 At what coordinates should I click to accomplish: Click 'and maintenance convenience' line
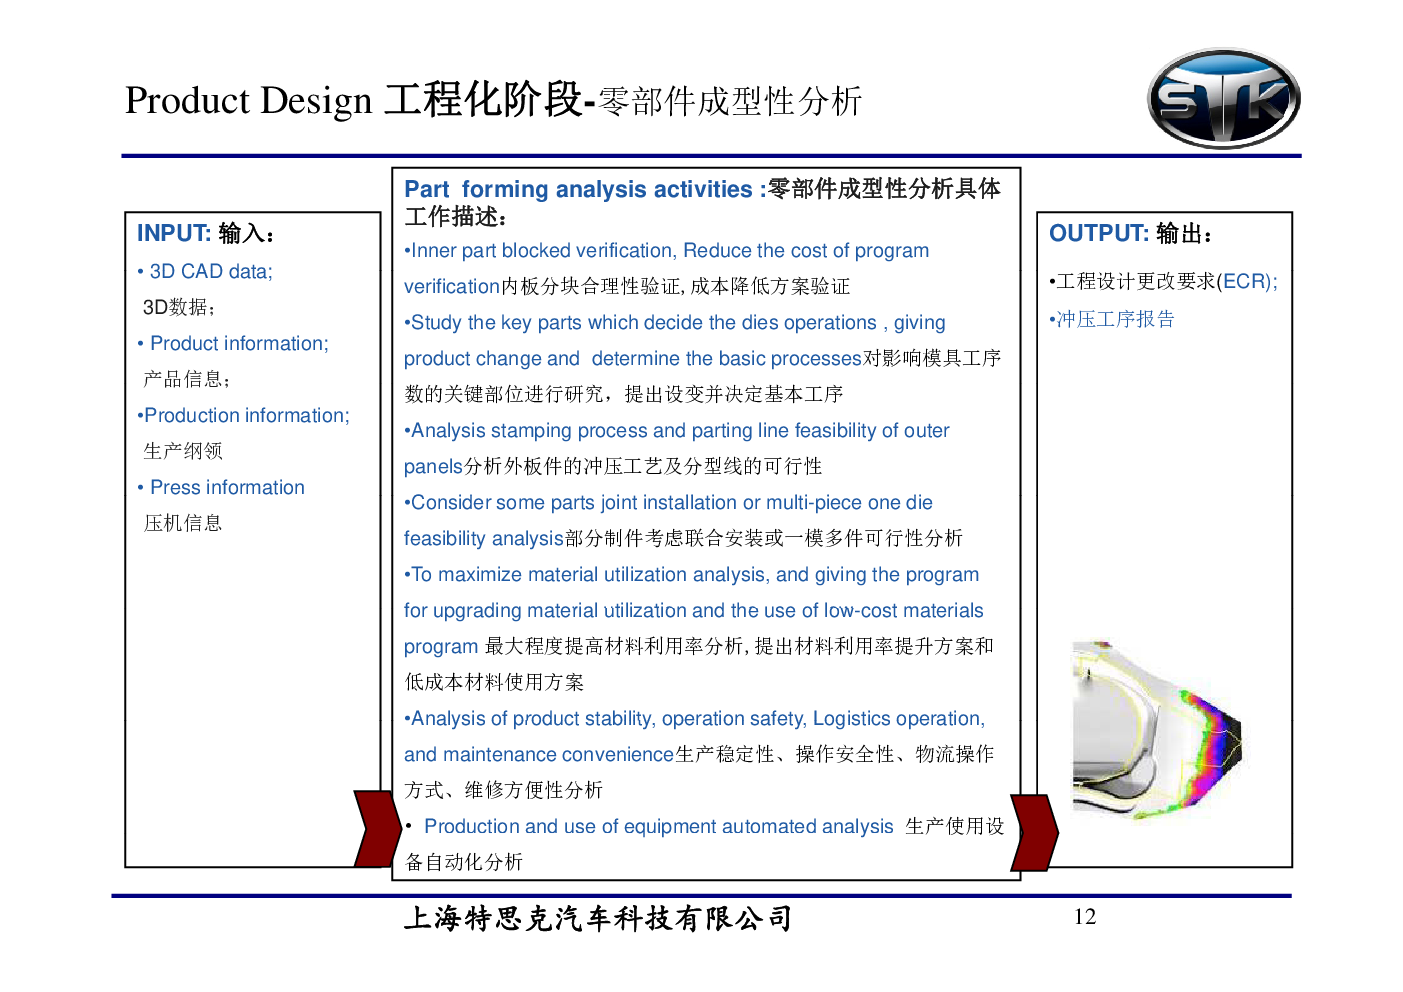point(699,755)
